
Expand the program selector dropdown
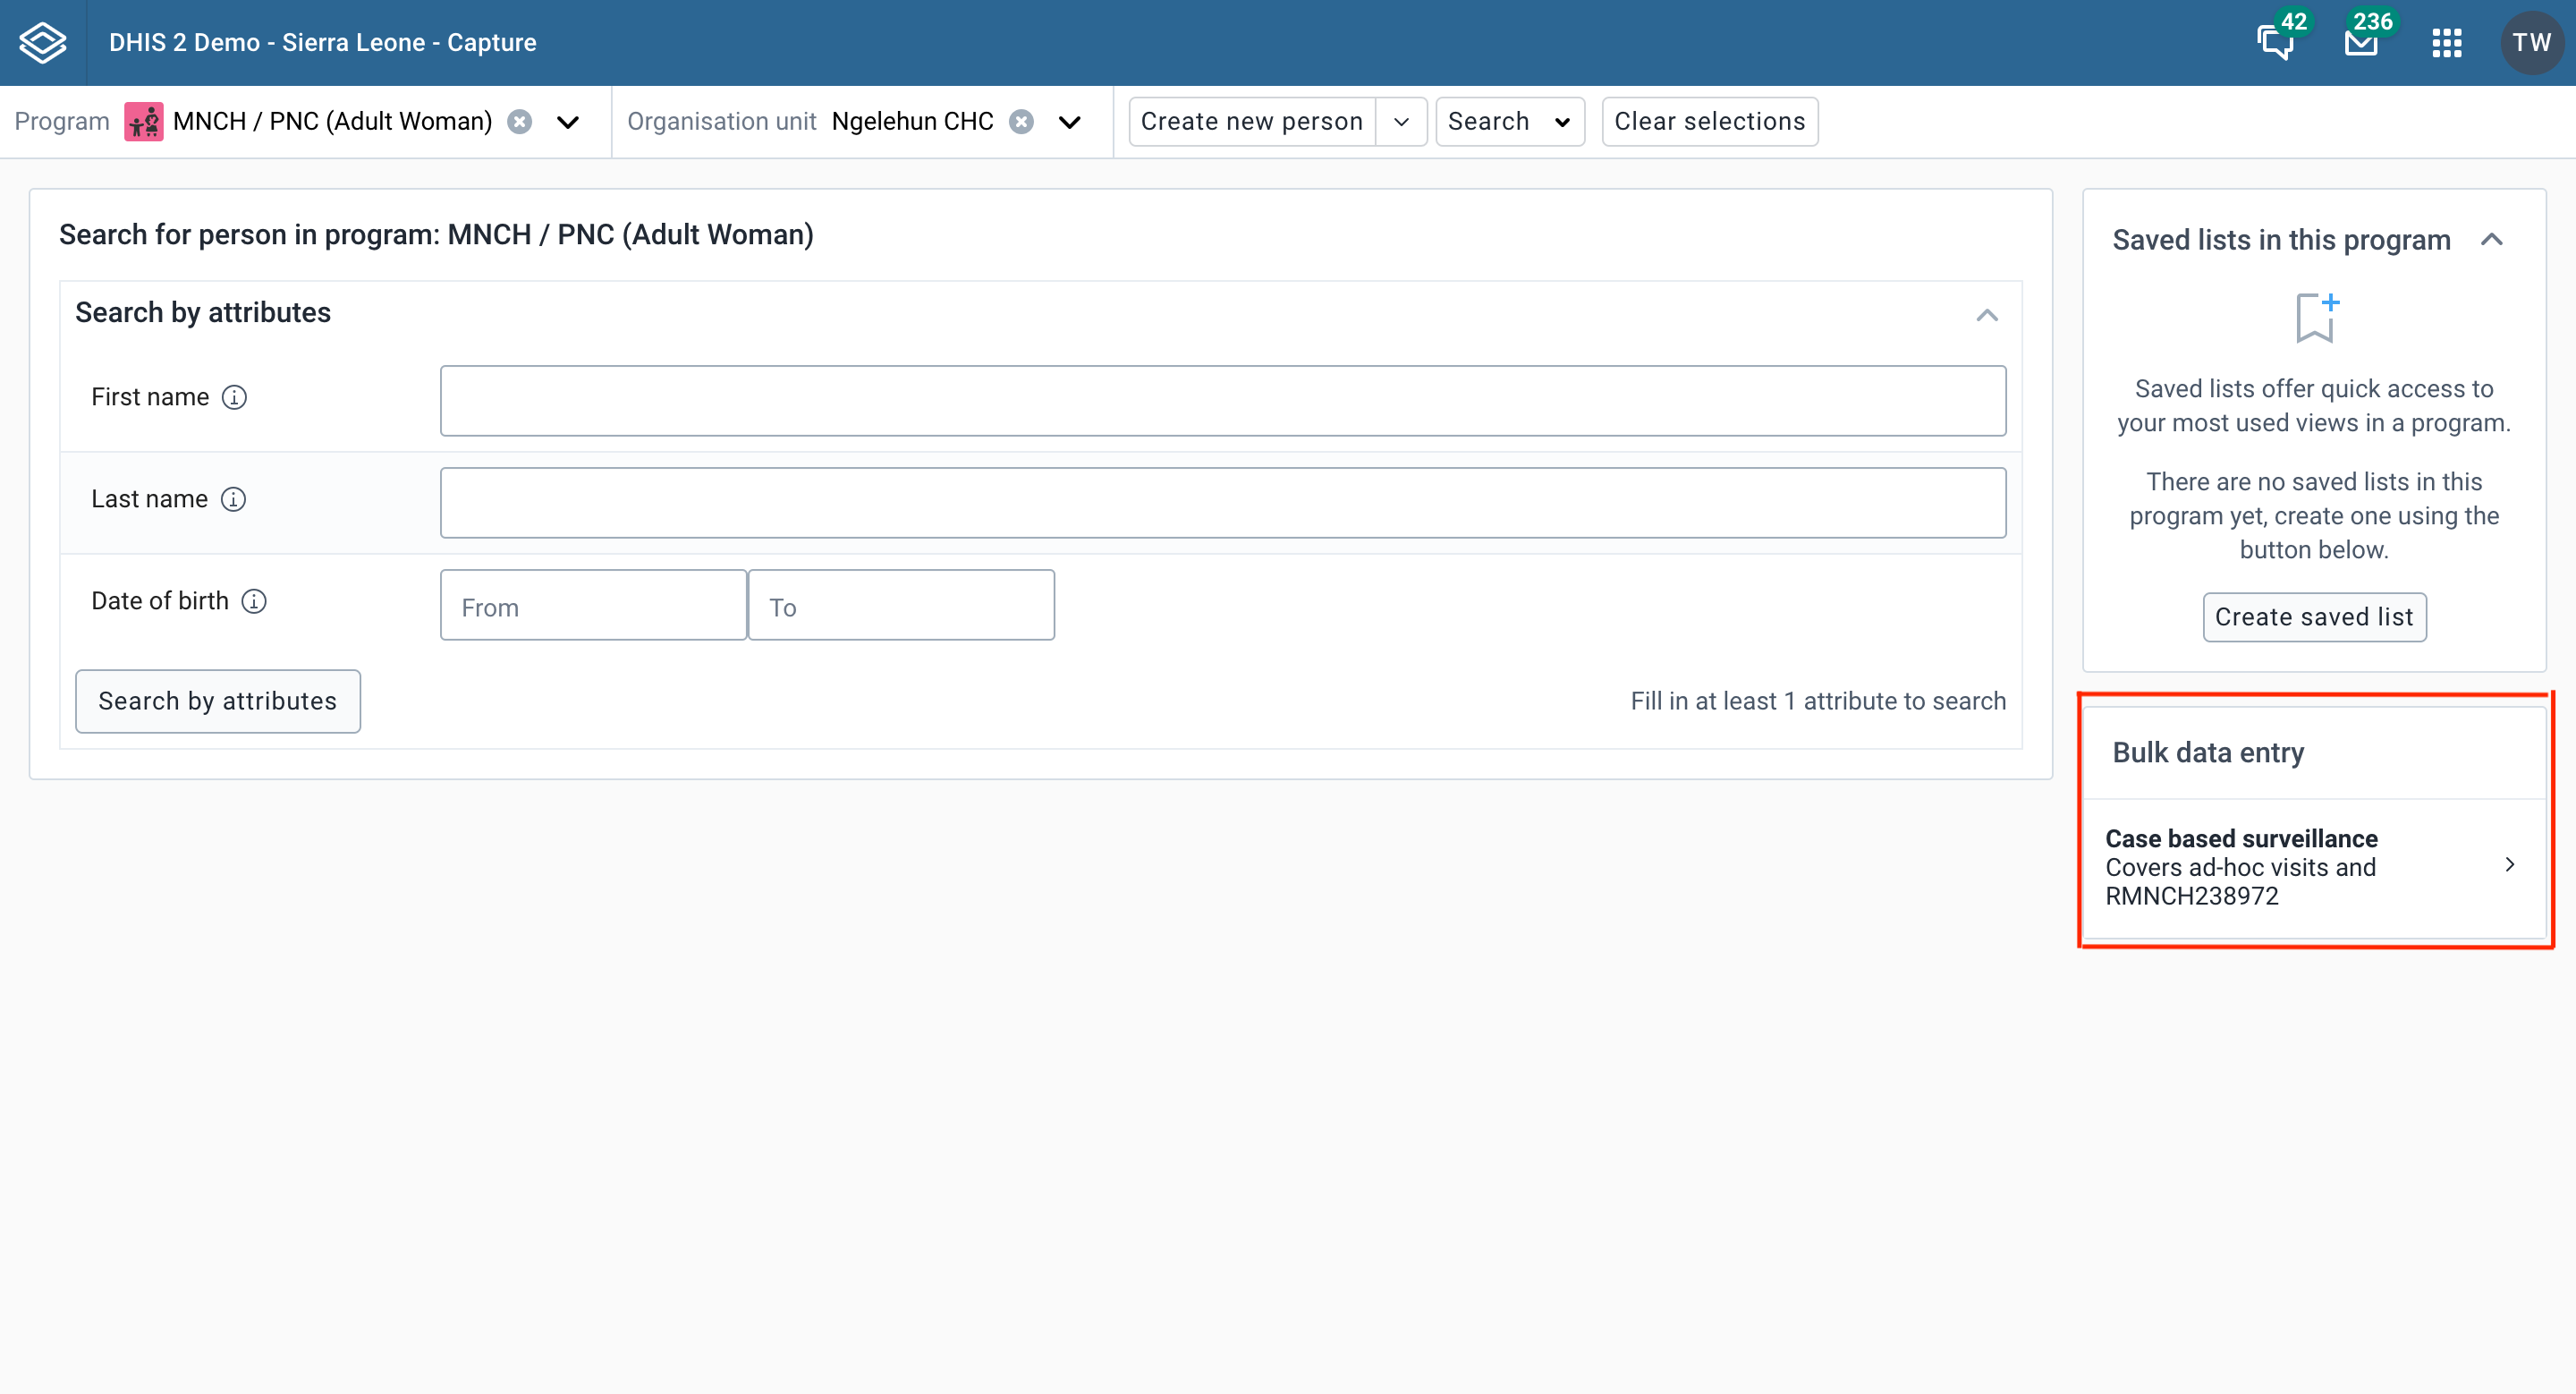point(567,122)
